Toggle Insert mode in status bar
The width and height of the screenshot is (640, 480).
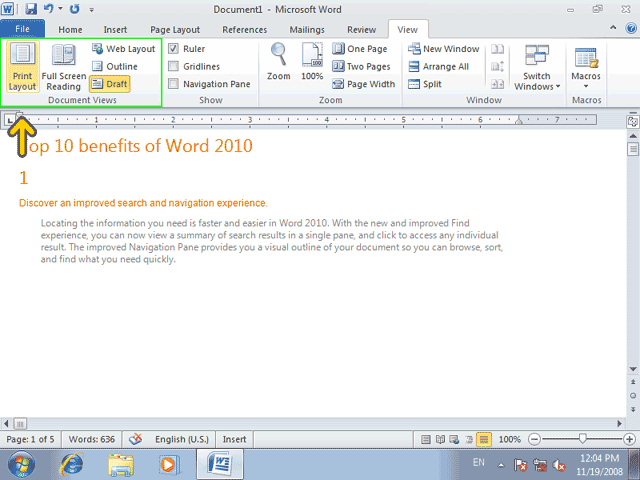(234, 439)
